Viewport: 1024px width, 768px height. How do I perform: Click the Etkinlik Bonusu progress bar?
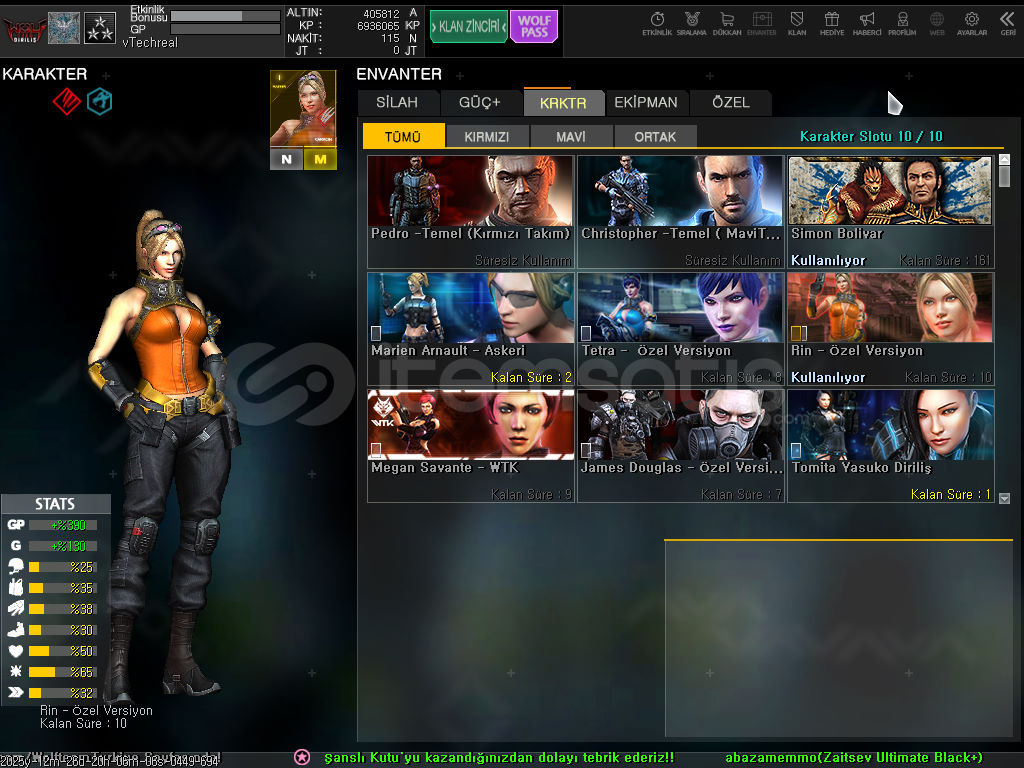(x=225, y=15)
